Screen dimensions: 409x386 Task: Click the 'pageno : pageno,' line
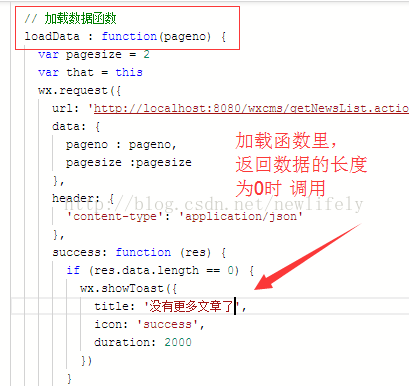(x=121, y=145)
